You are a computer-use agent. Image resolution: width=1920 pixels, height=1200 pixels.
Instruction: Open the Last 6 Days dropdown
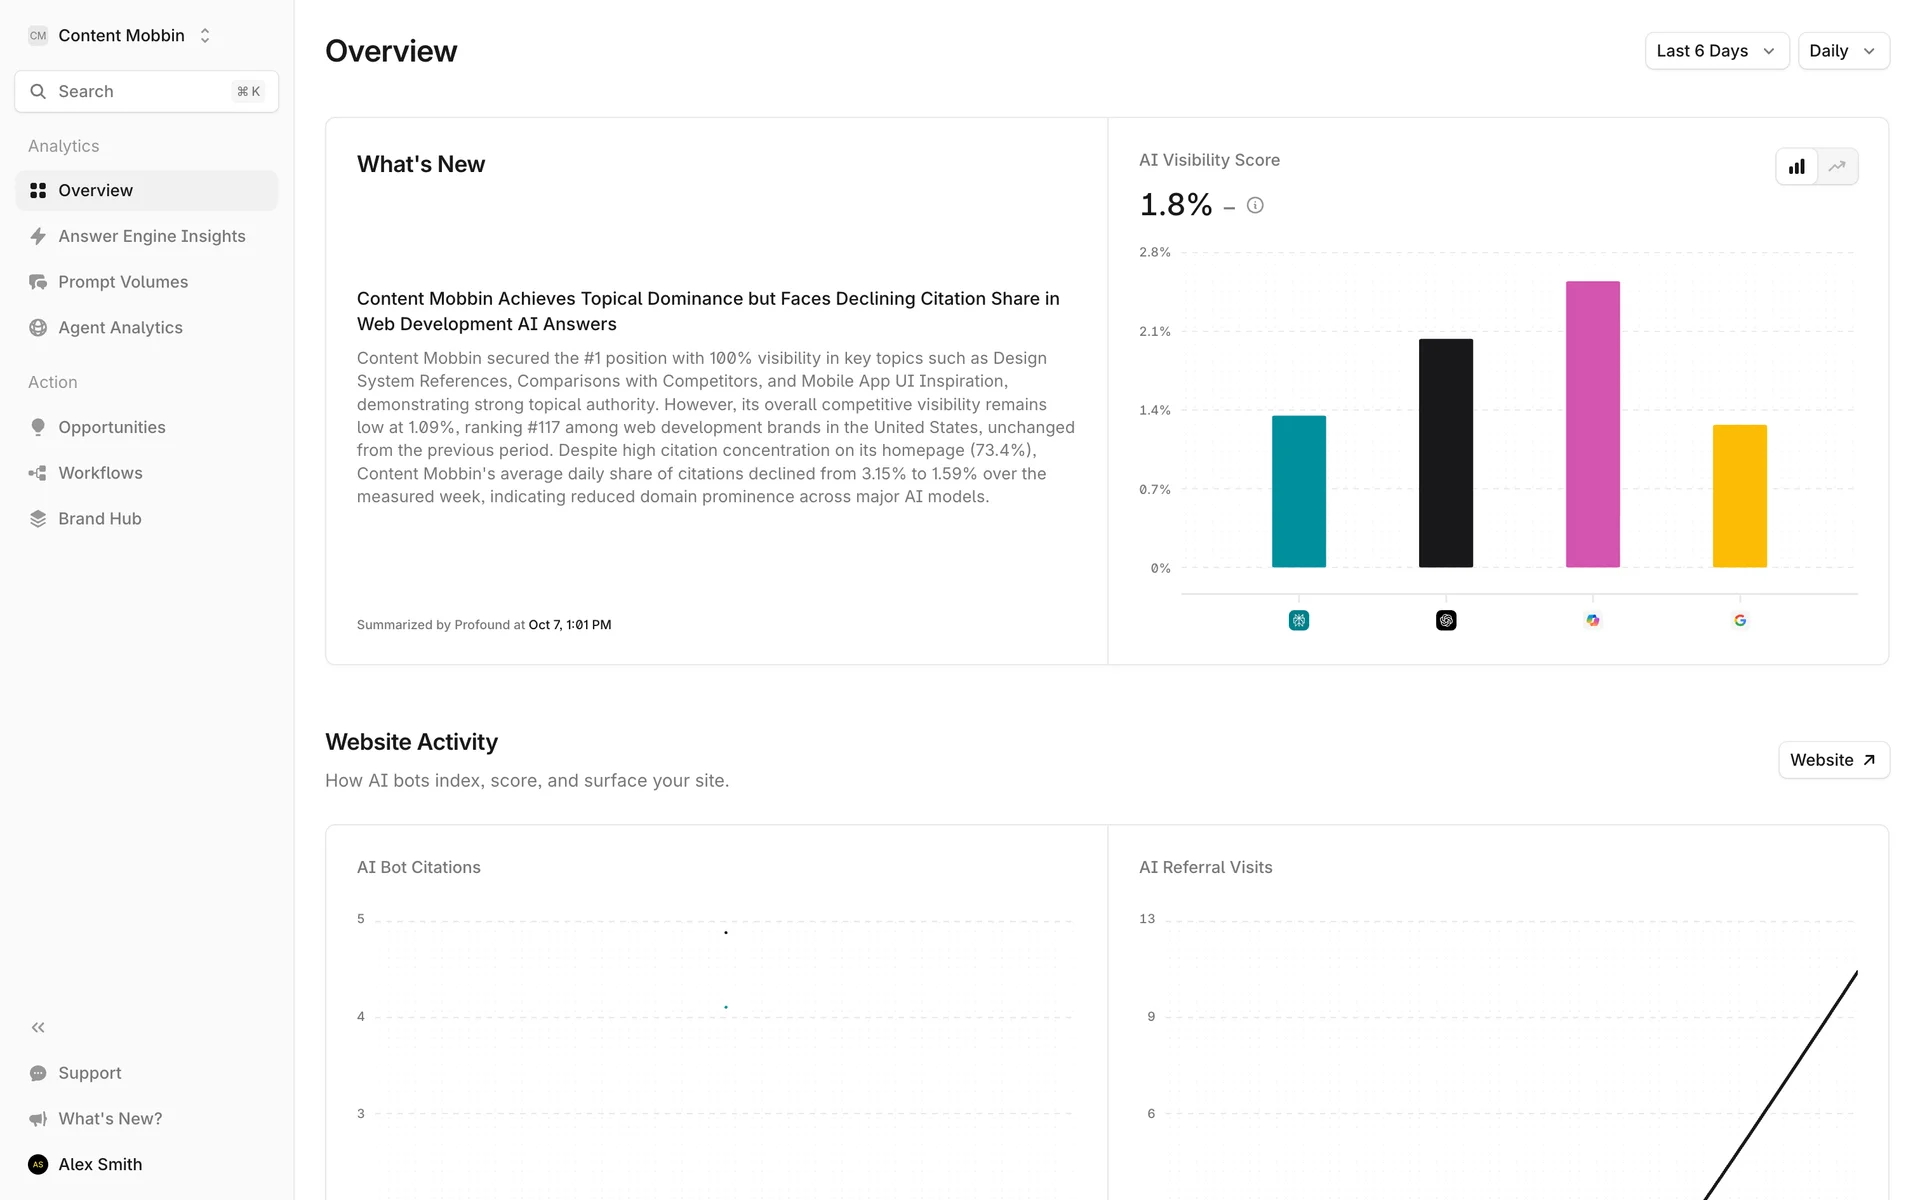point(1716,51)
